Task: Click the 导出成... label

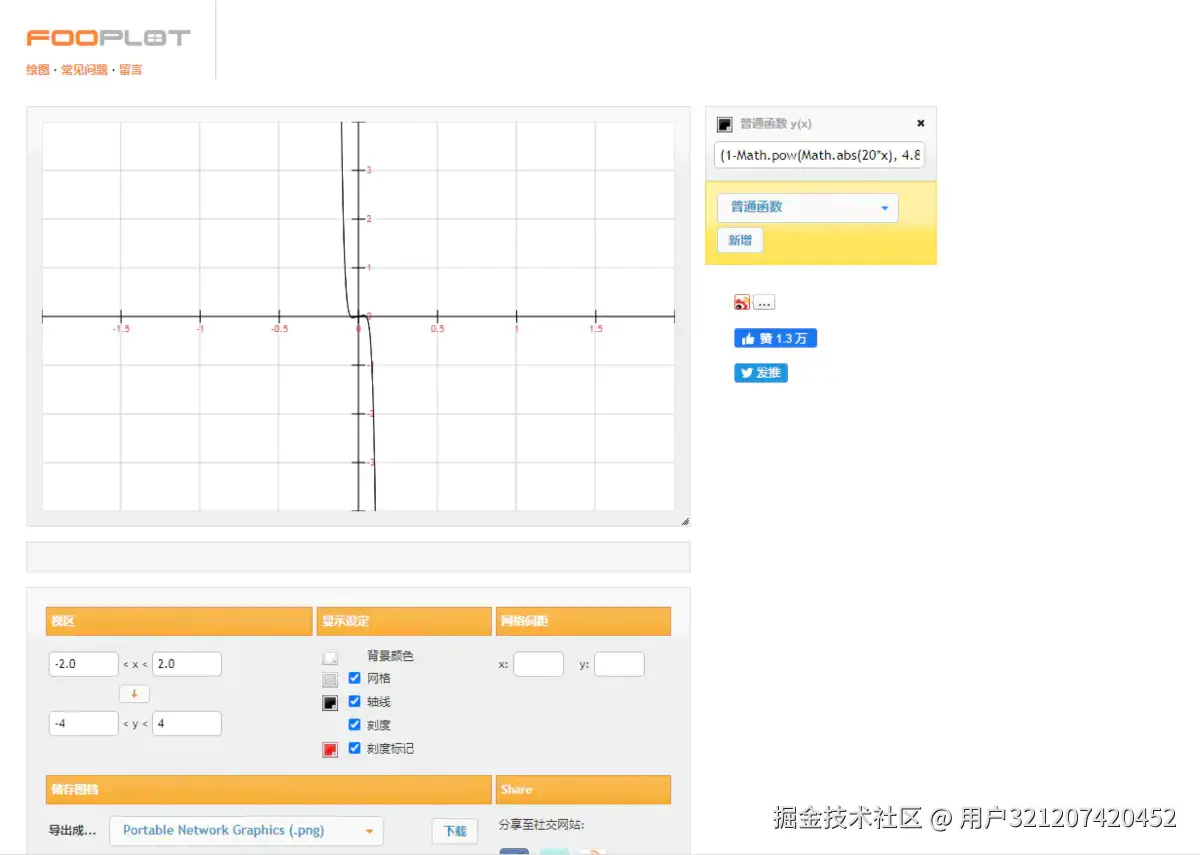Action: 73,830
